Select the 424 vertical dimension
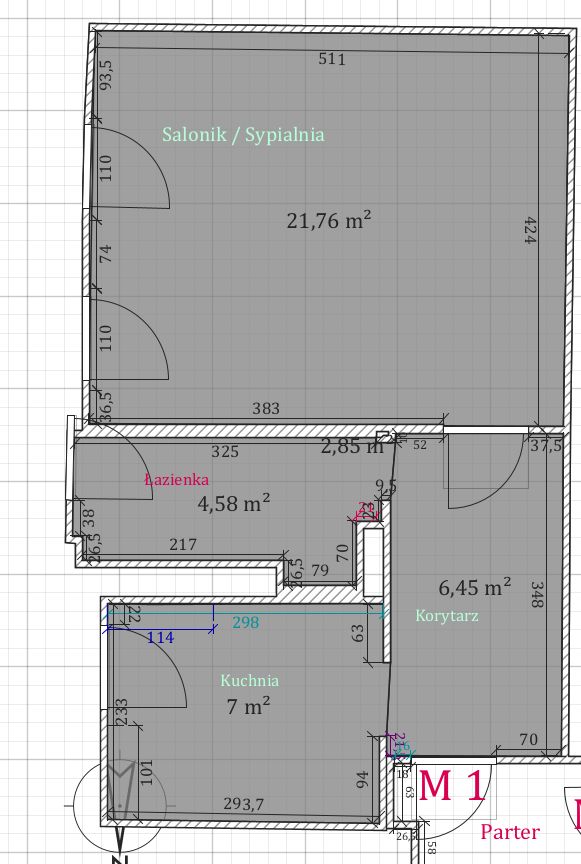581x864 pixels. 529,230
